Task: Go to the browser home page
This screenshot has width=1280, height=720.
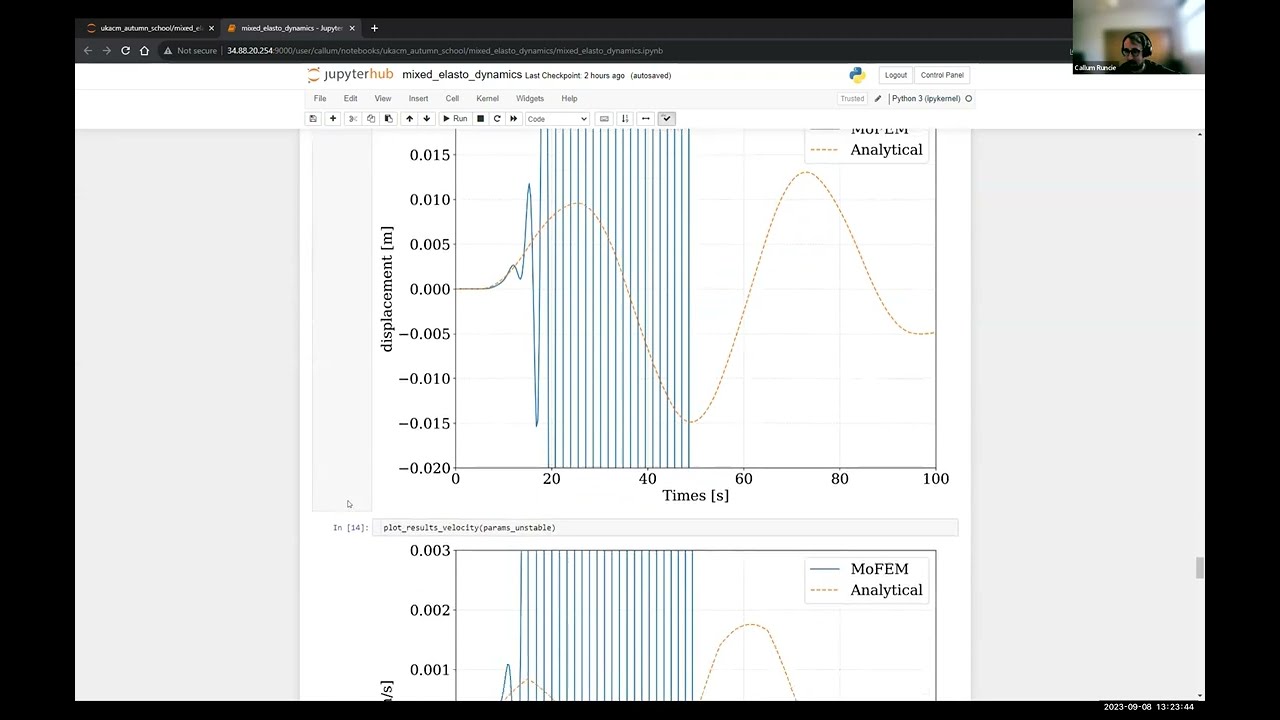Action: point(144,50)
